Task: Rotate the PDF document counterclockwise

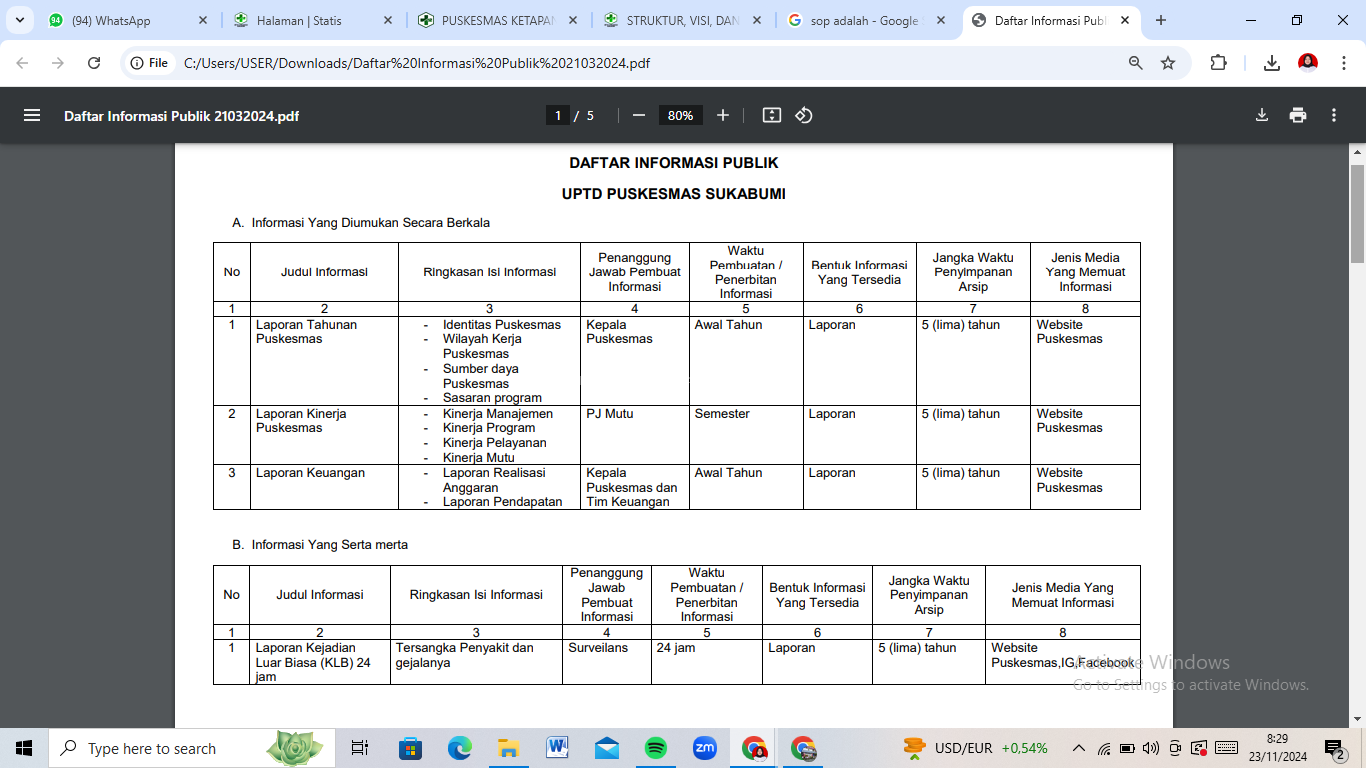Action: click(x=804, y=115)
